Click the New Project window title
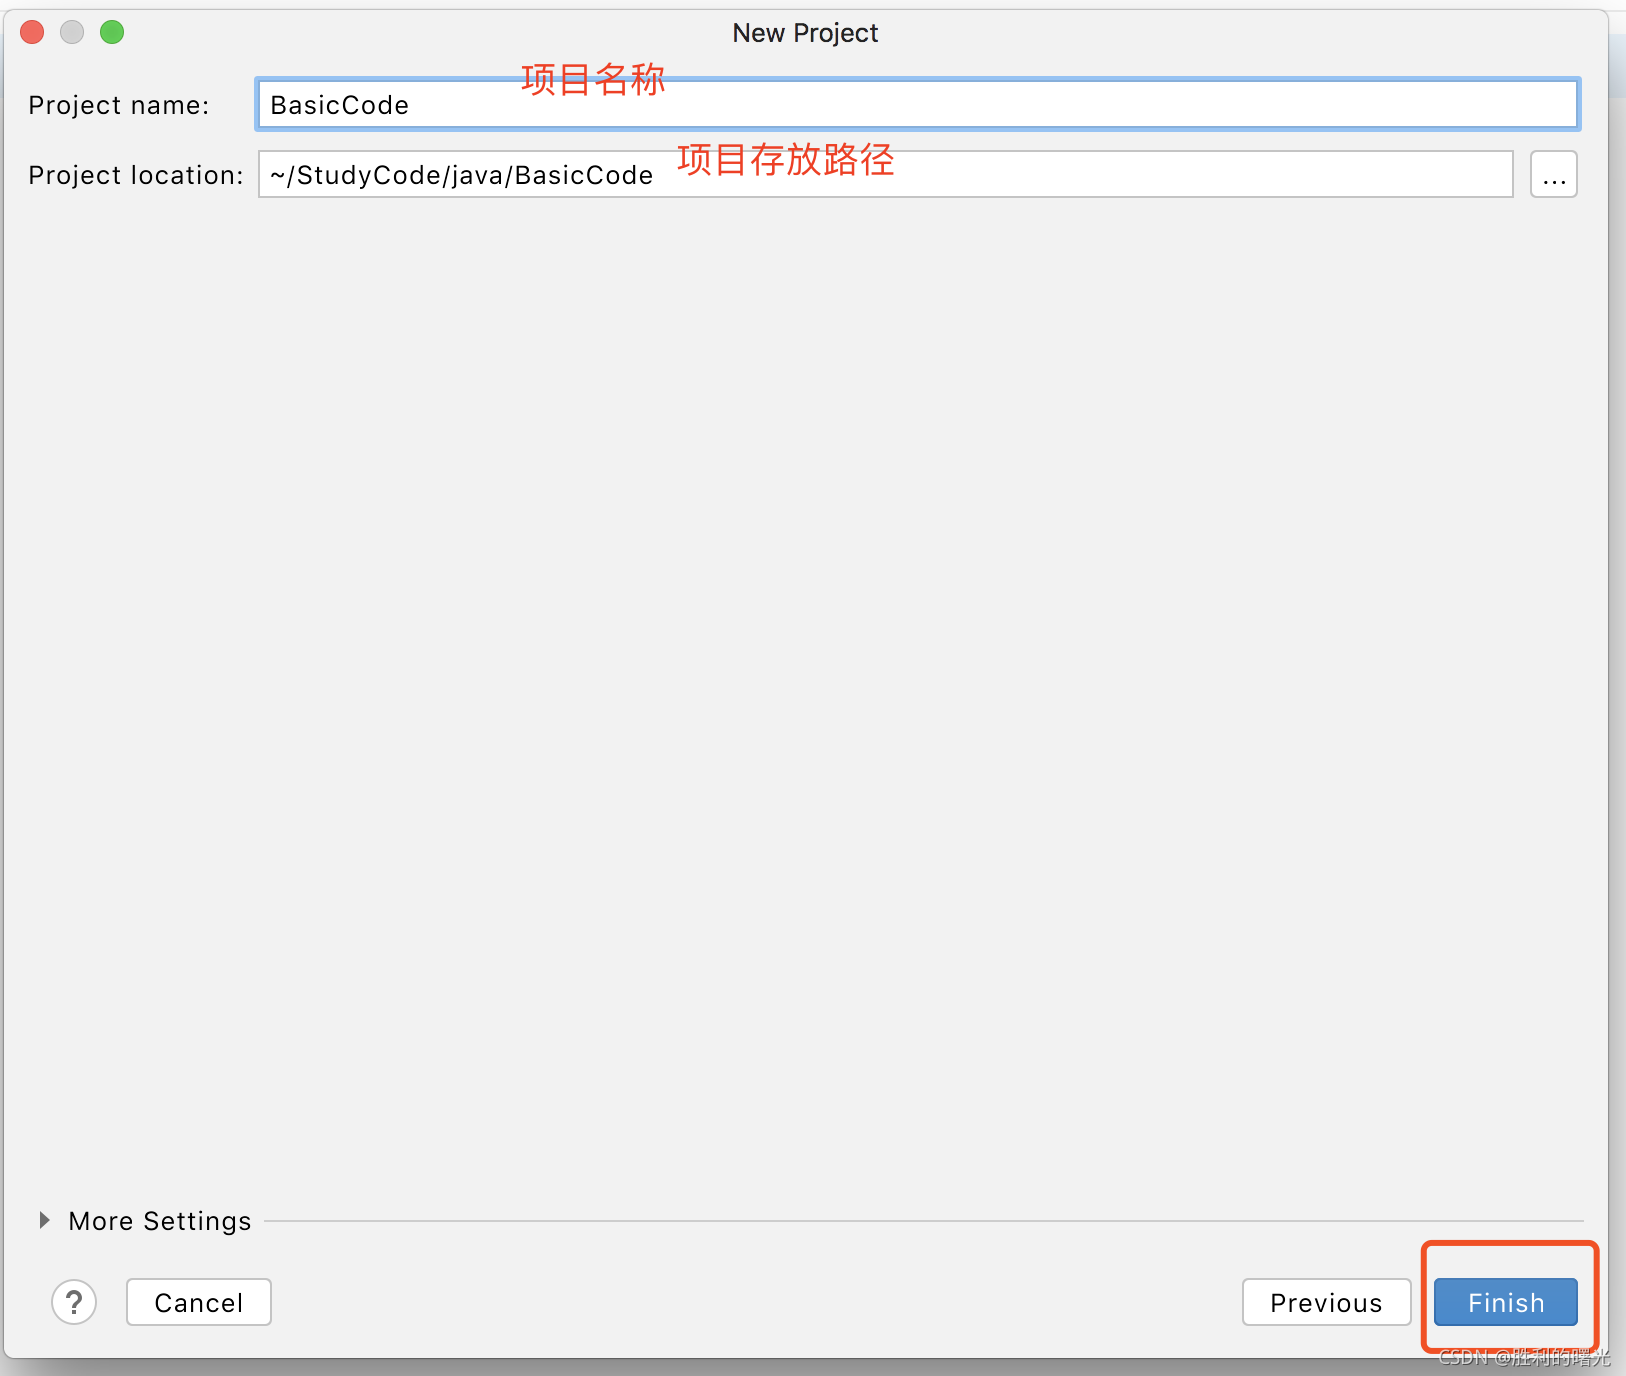This screenshot has width=1626, height=1376. pos(805,33)
